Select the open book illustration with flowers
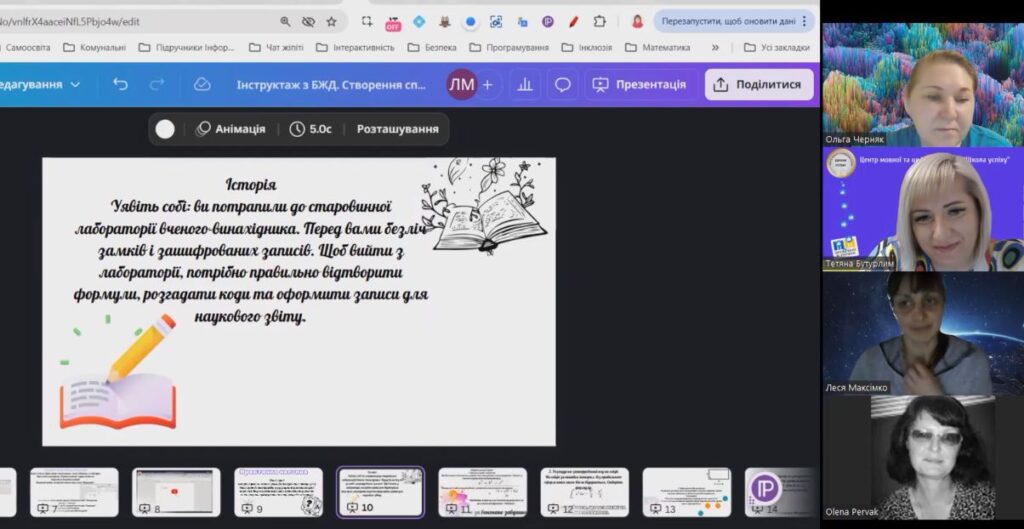 point(484,206)
